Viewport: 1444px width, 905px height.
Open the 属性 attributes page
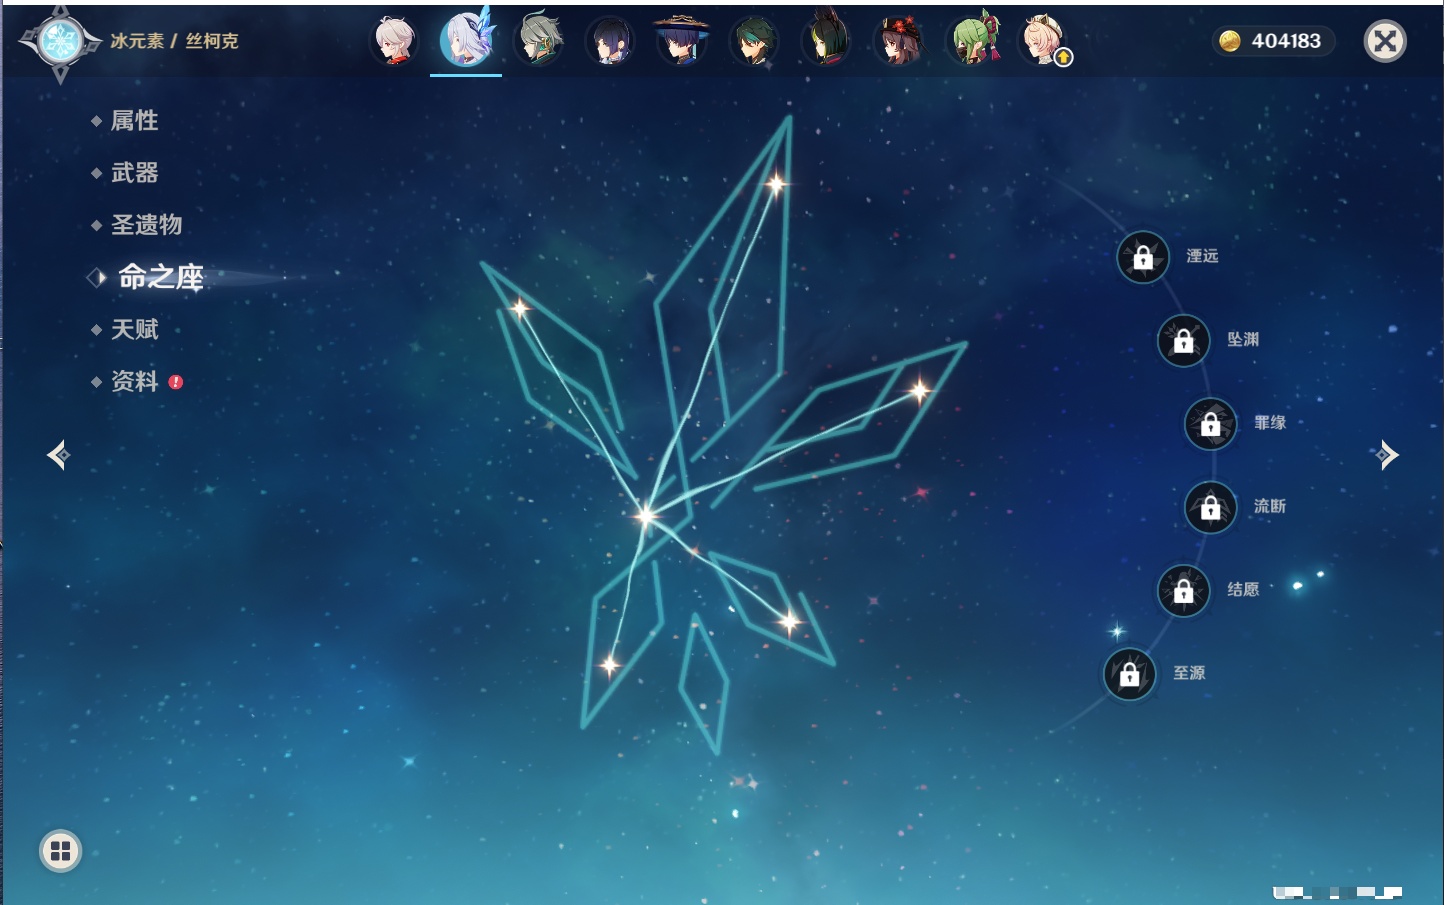(x=134, y=121)
